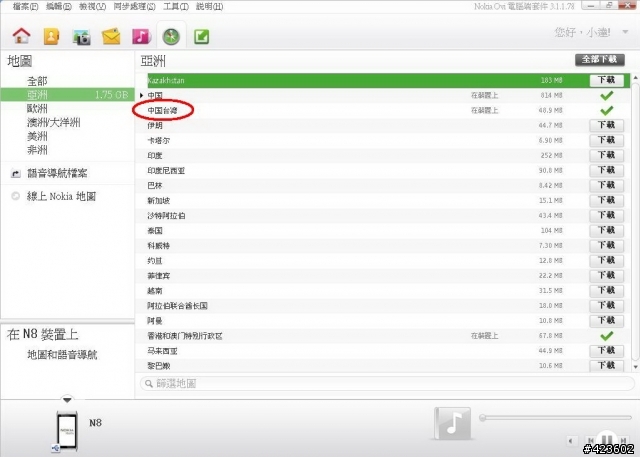The height and width of the screenshot is (457, 640).
Task: Click the 全部下載 button
Action: (600, 60)
